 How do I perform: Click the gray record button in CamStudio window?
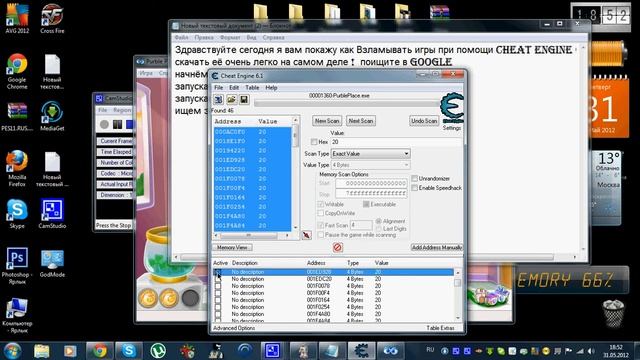[x=104, y=124]
